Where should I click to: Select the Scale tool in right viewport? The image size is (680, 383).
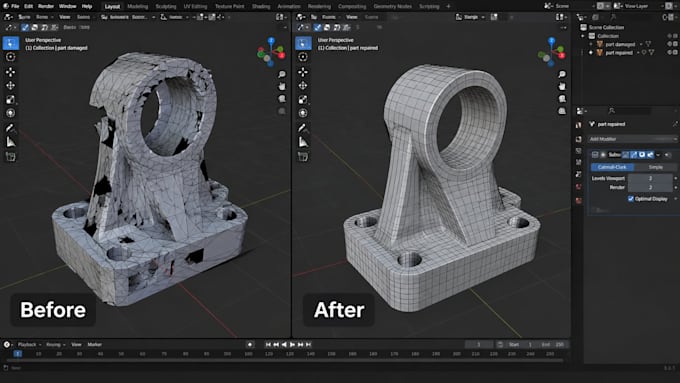tap(303, 99)
